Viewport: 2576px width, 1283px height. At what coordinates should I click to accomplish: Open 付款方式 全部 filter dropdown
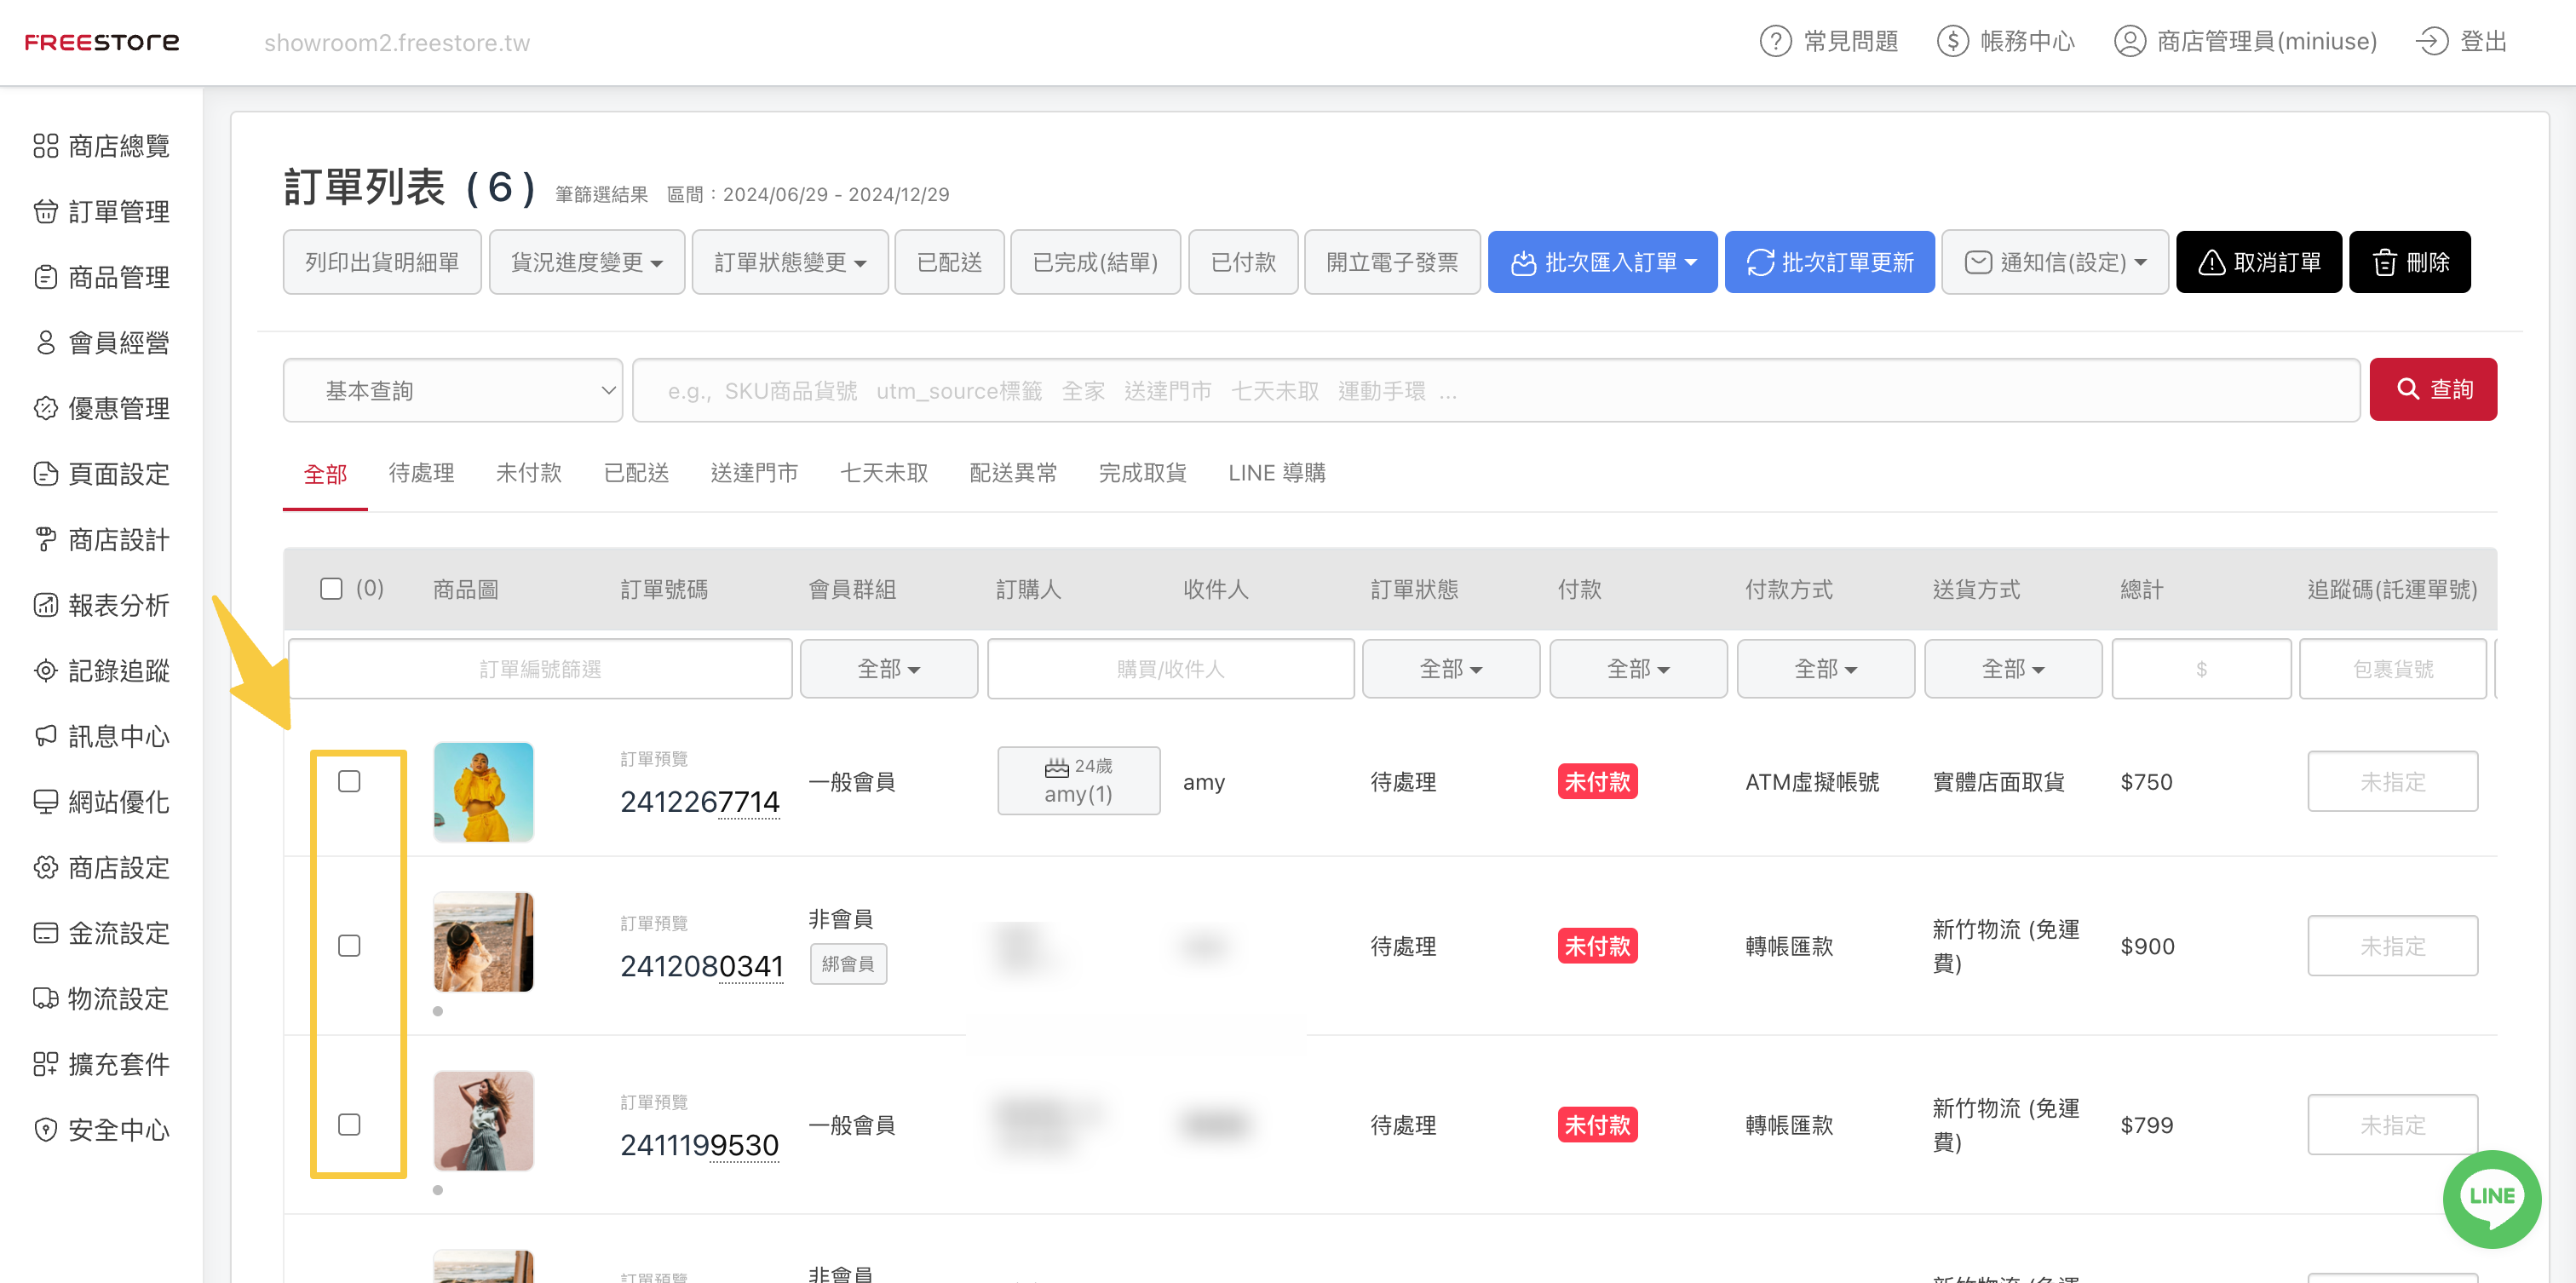click(1826, 669)
